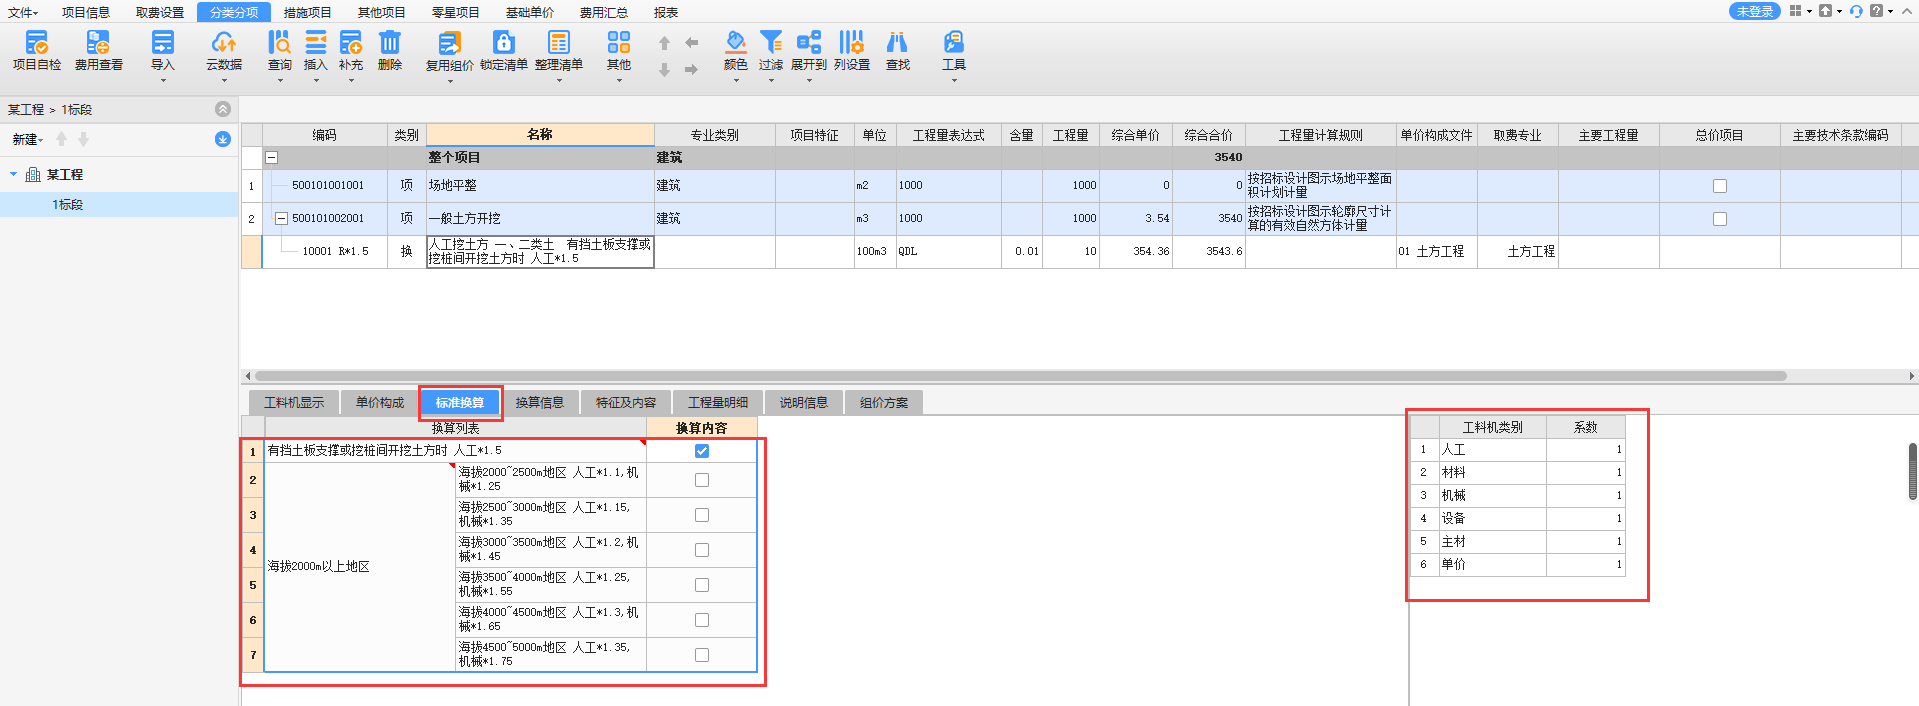
Task: Select the 锁定清单 lock icon
Action: 504,43
